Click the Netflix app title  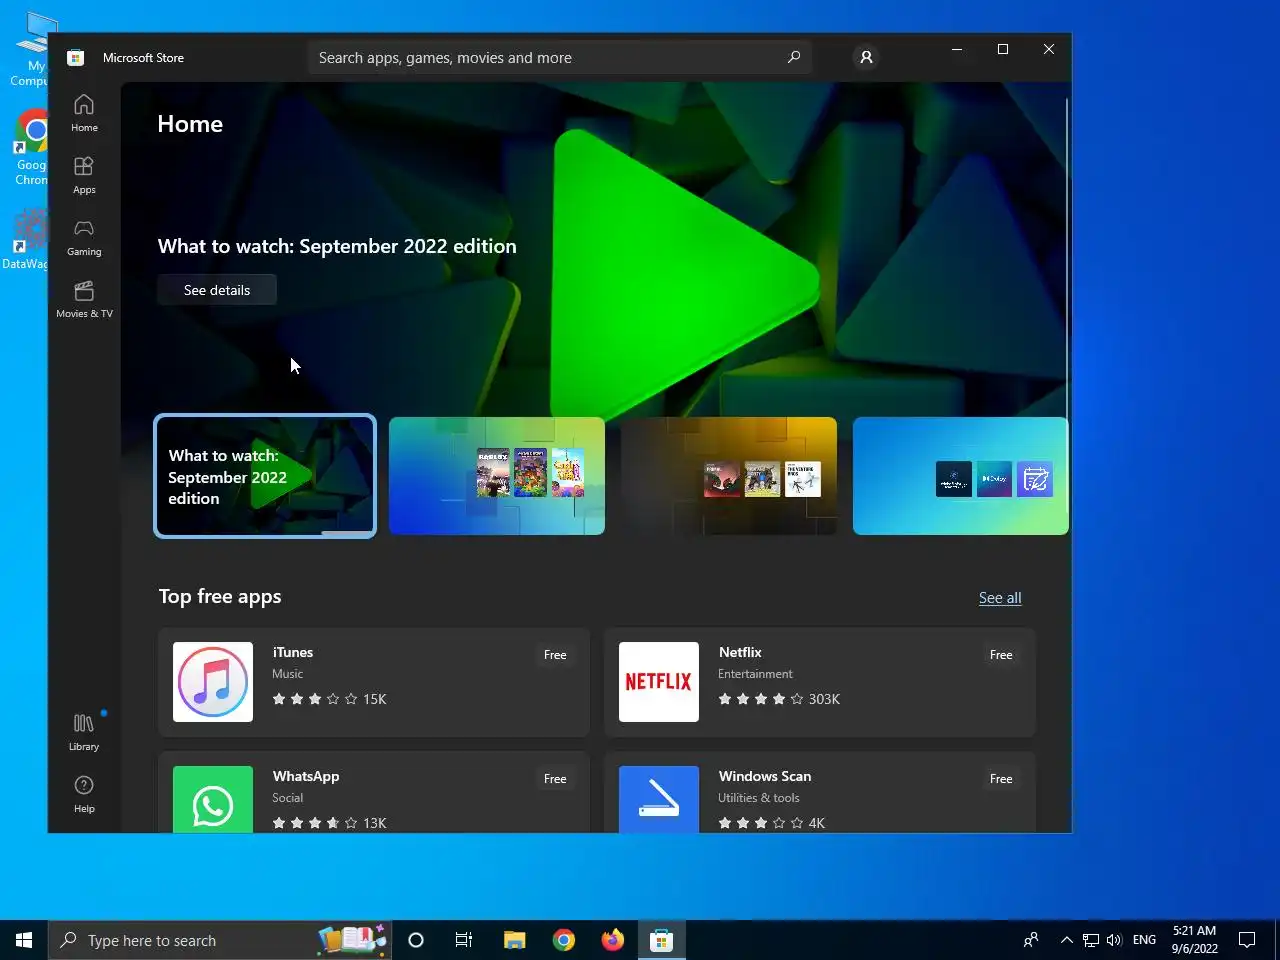740,652
